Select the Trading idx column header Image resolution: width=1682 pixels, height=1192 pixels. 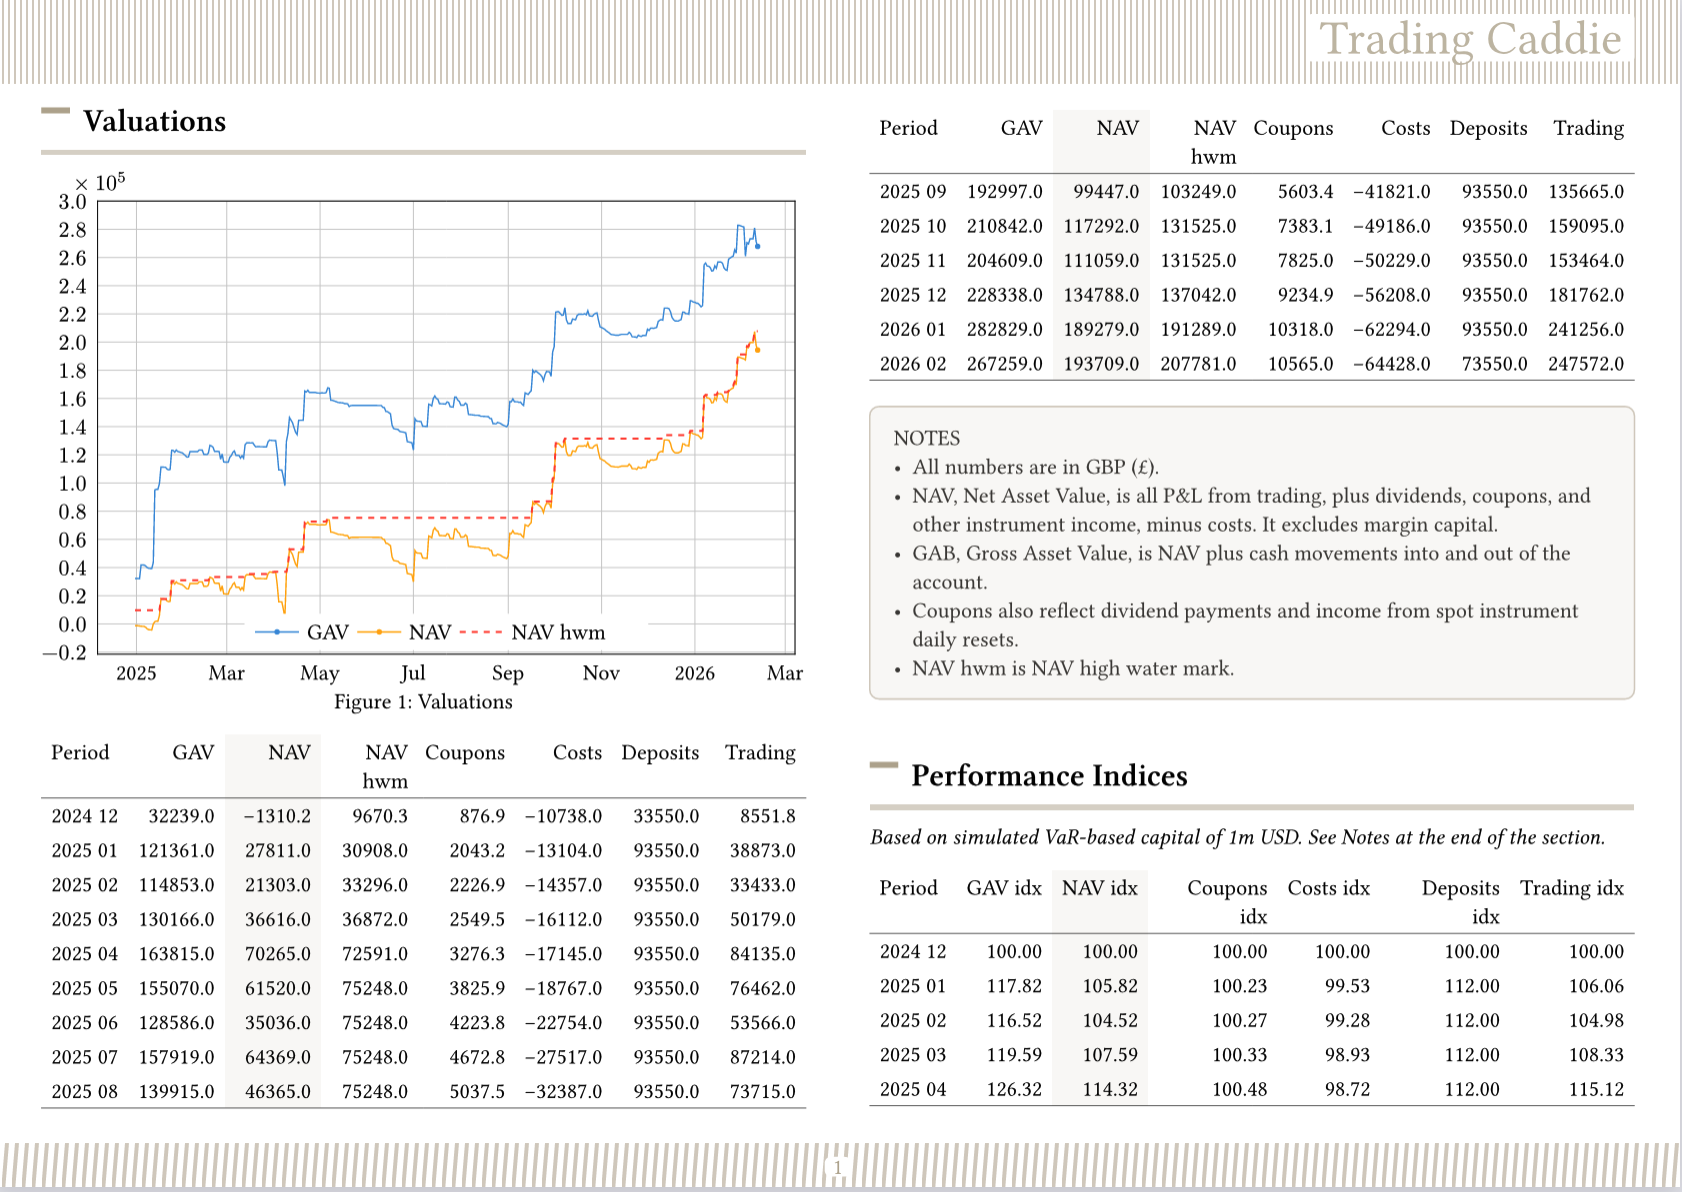pos(1571,888)
